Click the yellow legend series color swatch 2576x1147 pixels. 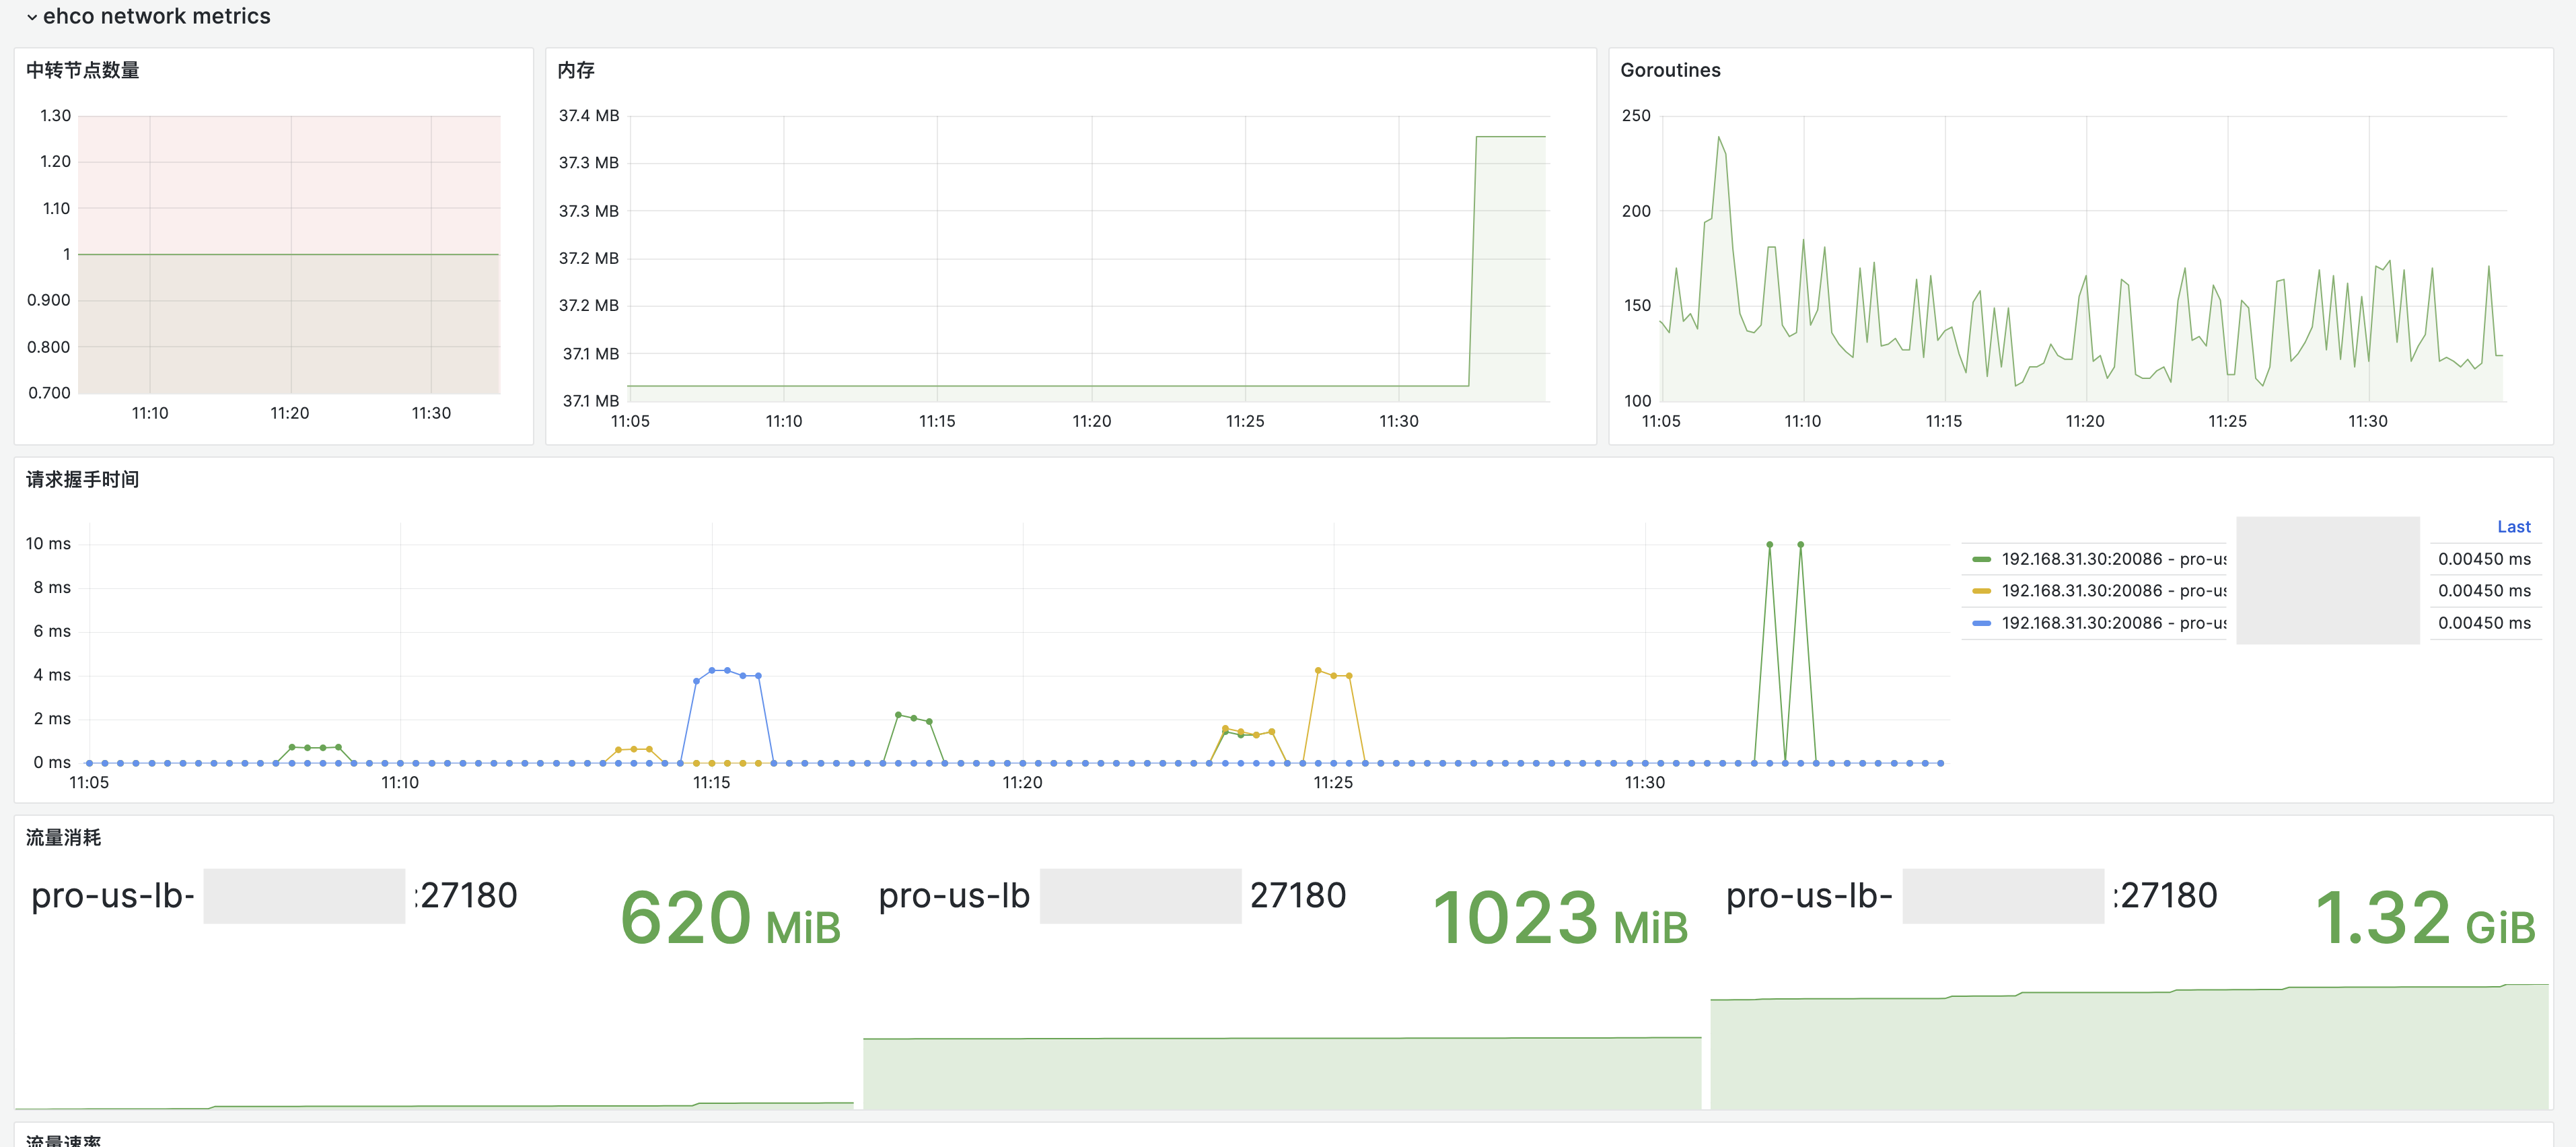point(1981,591)
